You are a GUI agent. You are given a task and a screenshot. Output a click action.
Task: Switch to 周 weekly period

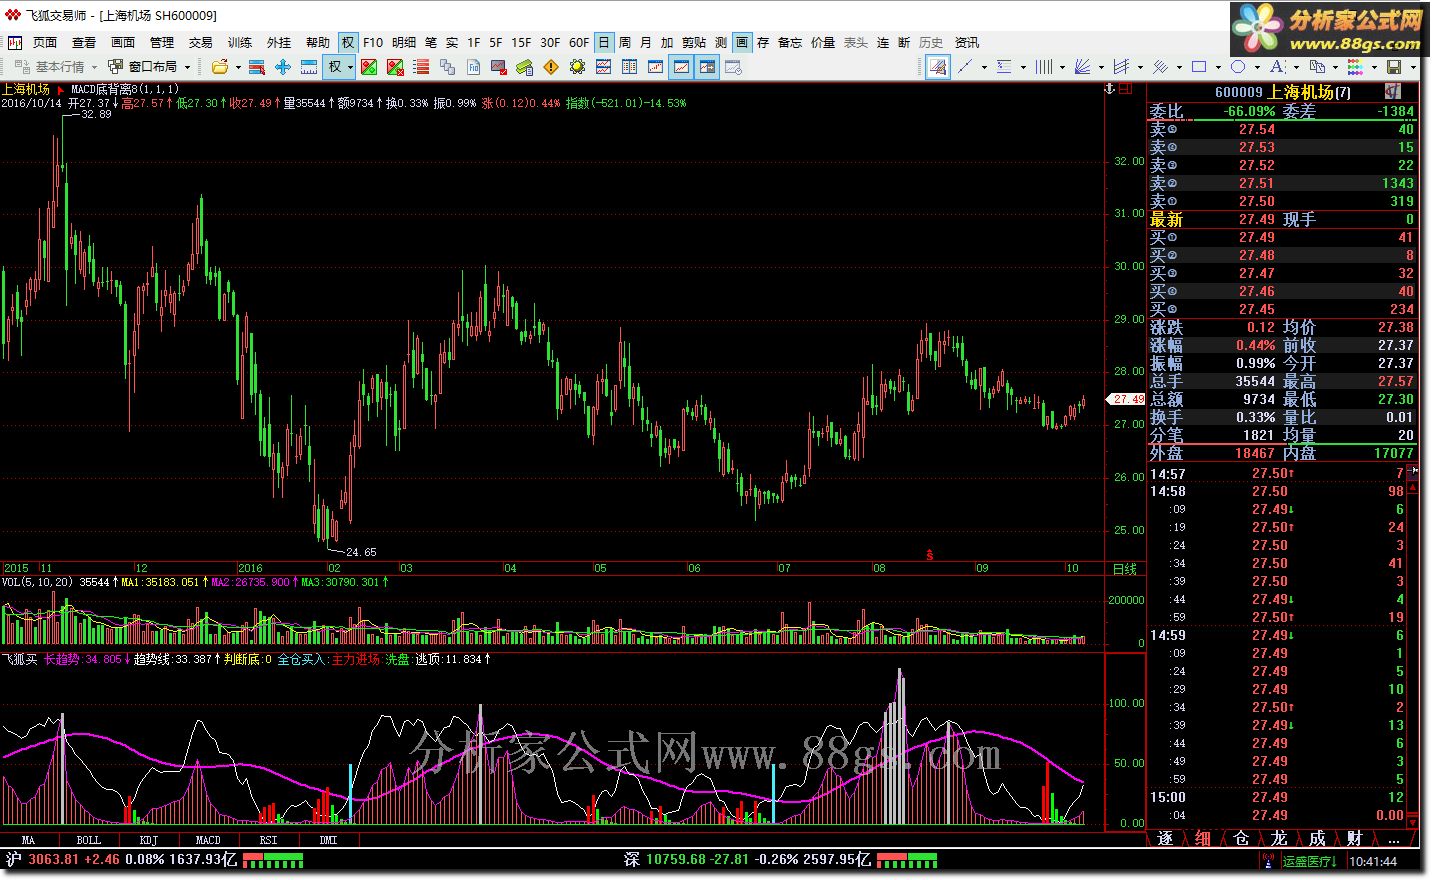point(625,42)
